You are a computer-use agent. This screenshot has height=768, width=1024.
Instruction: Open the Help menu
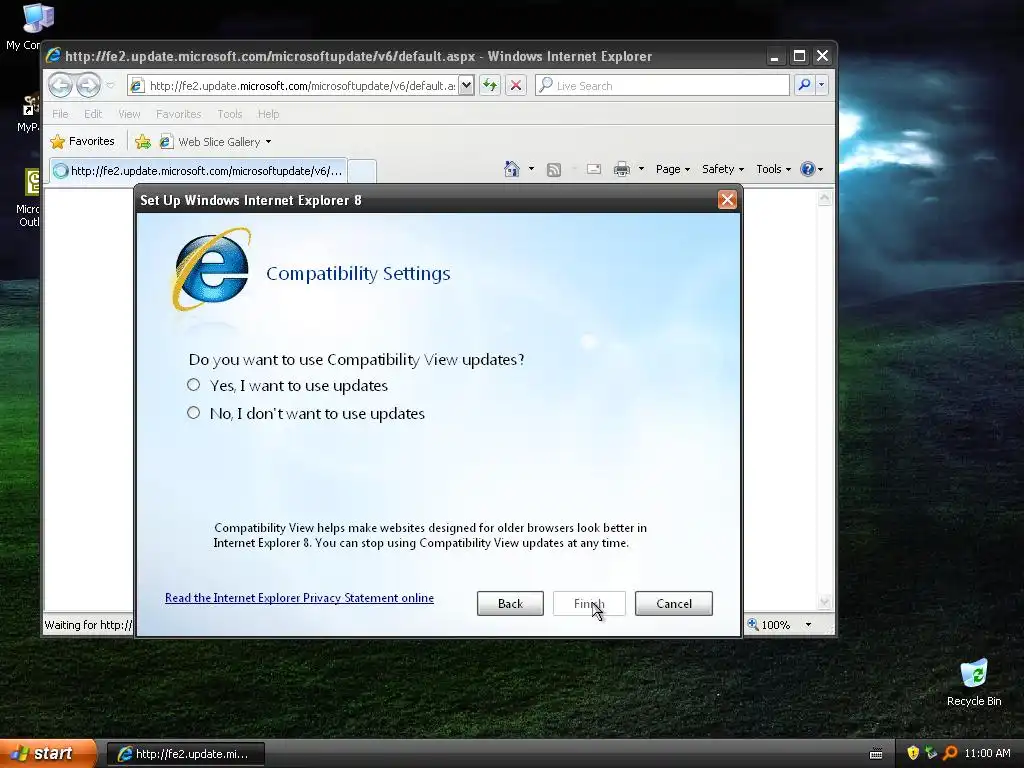[268, 114]
